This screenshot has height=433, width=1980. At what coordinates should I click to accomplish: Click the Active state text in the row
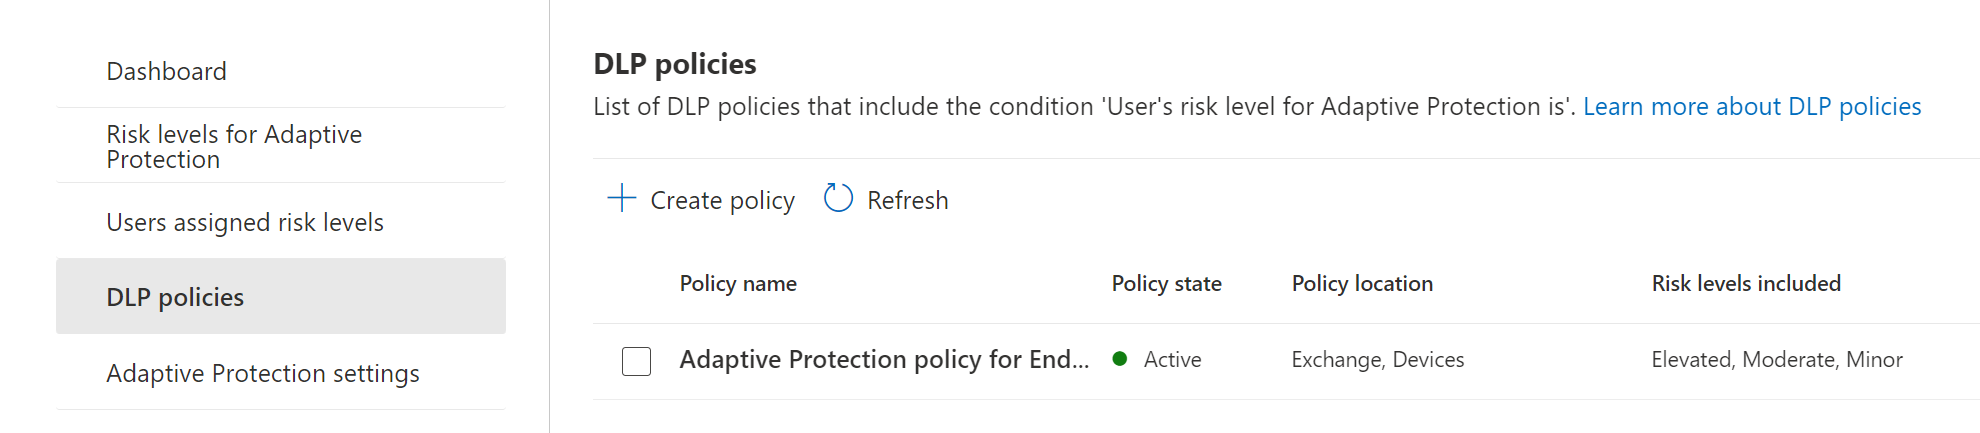pyautogui.click(x=1173, y=360)
